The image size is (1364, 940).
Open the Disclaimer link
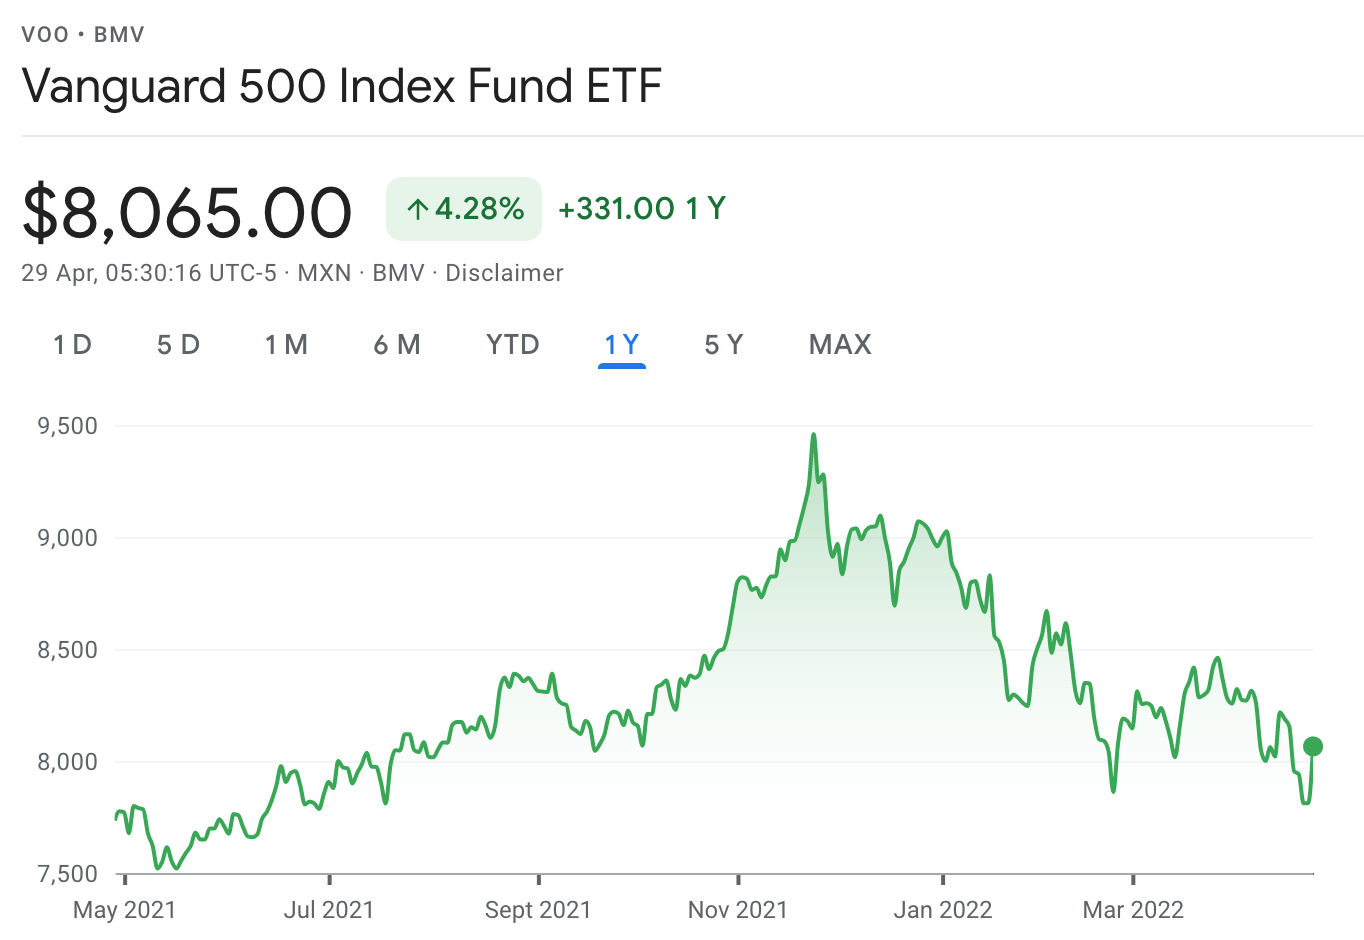click(x=504, y=272)
